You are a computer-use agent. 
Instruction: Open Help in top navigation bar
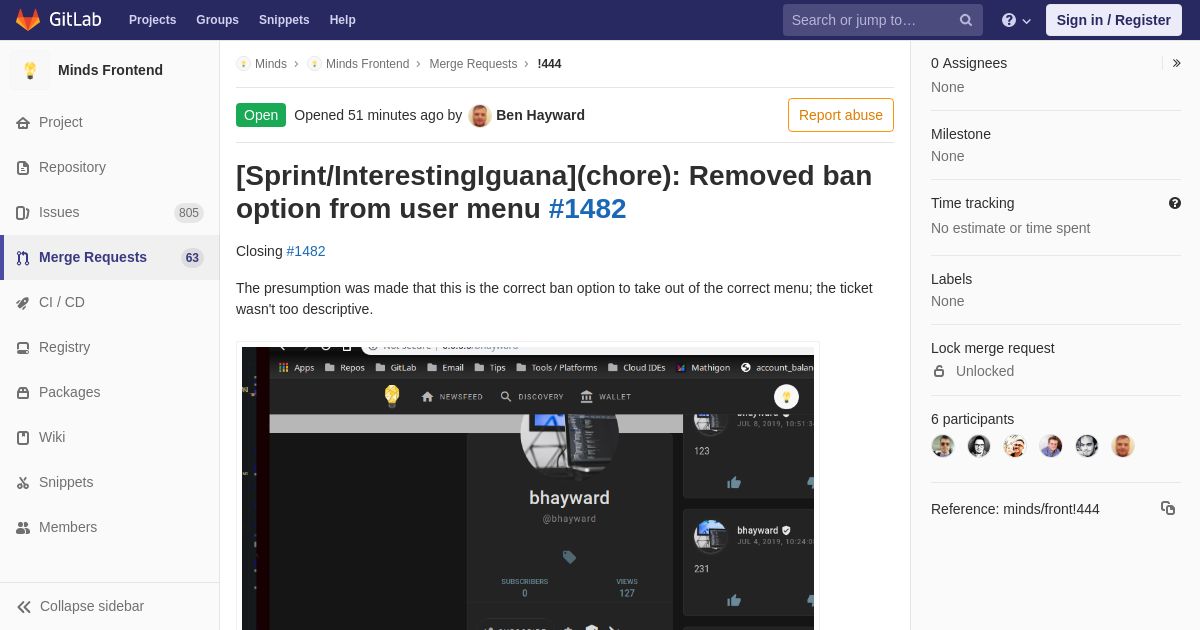343,20
